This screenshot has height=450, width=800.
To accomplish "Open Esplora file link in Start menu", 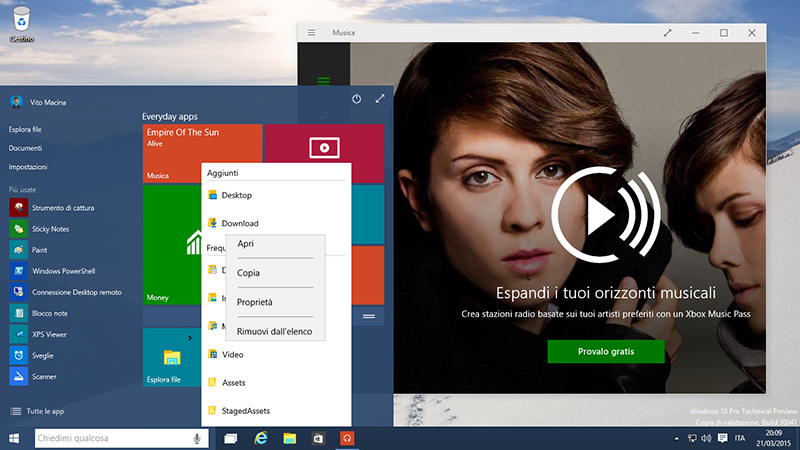I will [x=25, y=130].
